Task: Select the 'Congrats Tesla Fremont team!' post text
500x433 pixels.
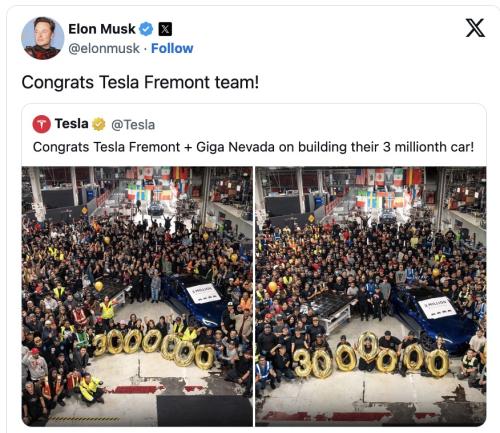Action: (x=140, y=82)
